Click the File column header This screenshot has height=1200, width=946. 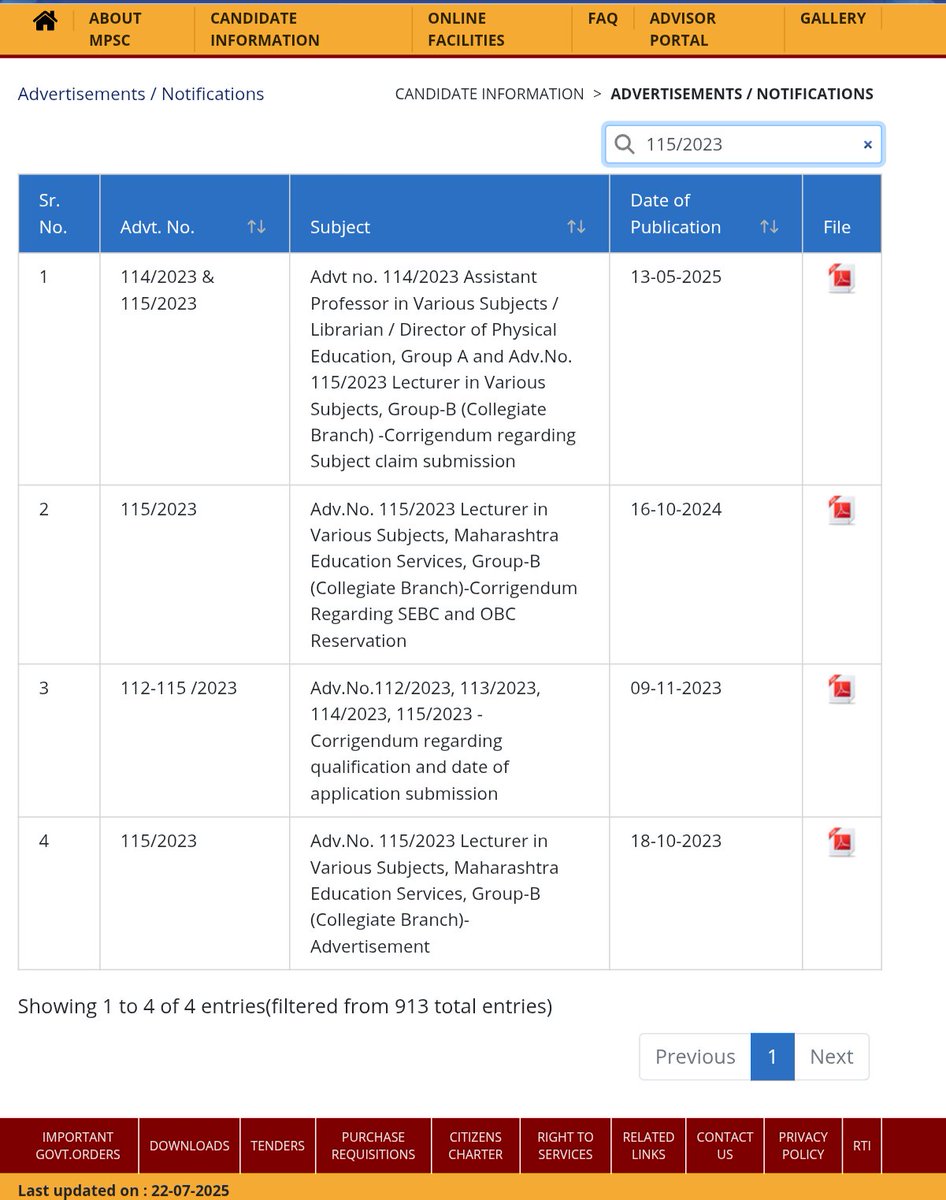(842, 214)
